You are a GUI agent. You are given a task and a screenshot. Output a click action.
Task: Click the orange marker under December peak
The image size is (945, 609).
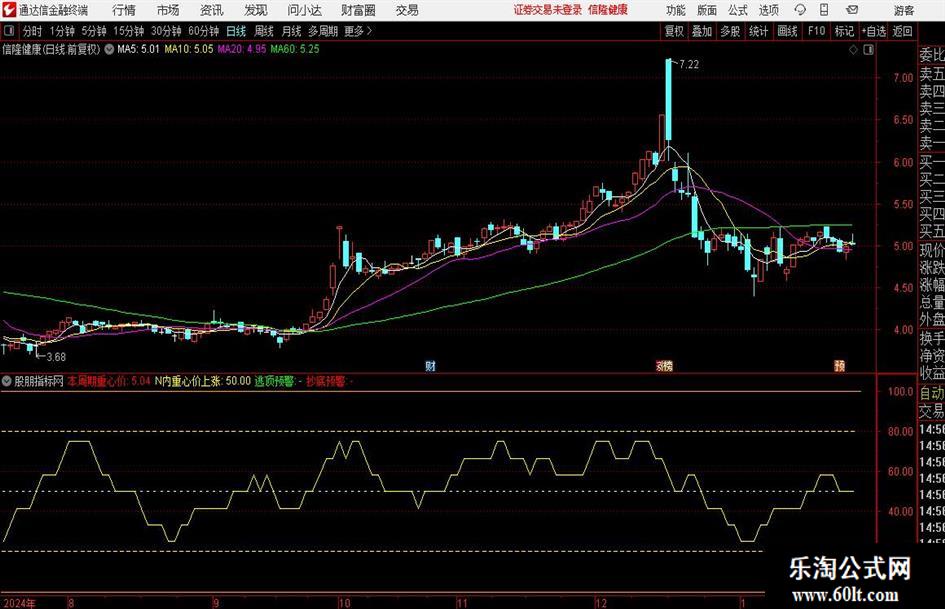664,365
